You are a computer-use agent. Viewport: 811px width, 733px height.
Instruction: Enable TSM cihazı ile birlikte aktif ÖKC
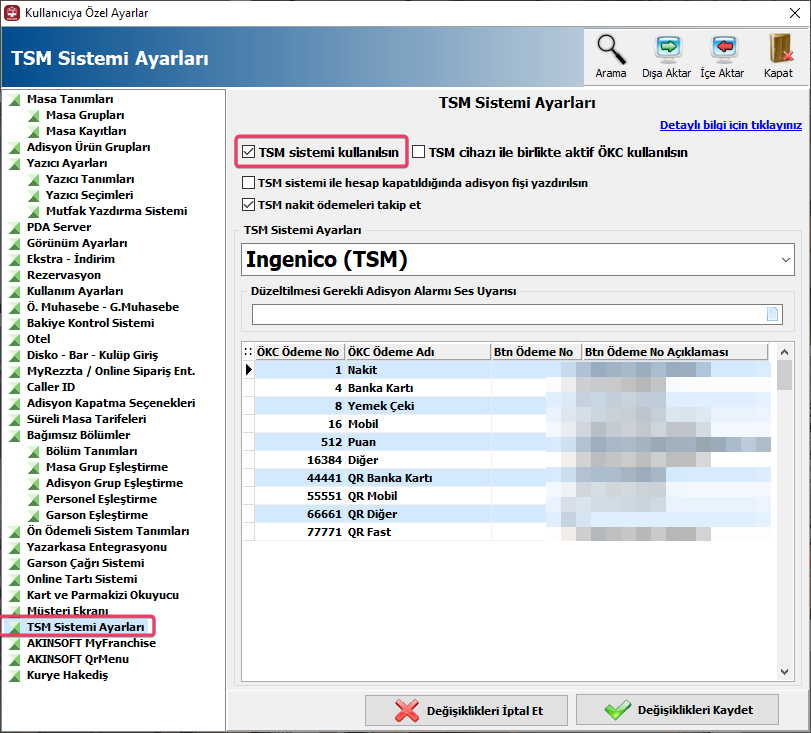click(x=419, y=153)
